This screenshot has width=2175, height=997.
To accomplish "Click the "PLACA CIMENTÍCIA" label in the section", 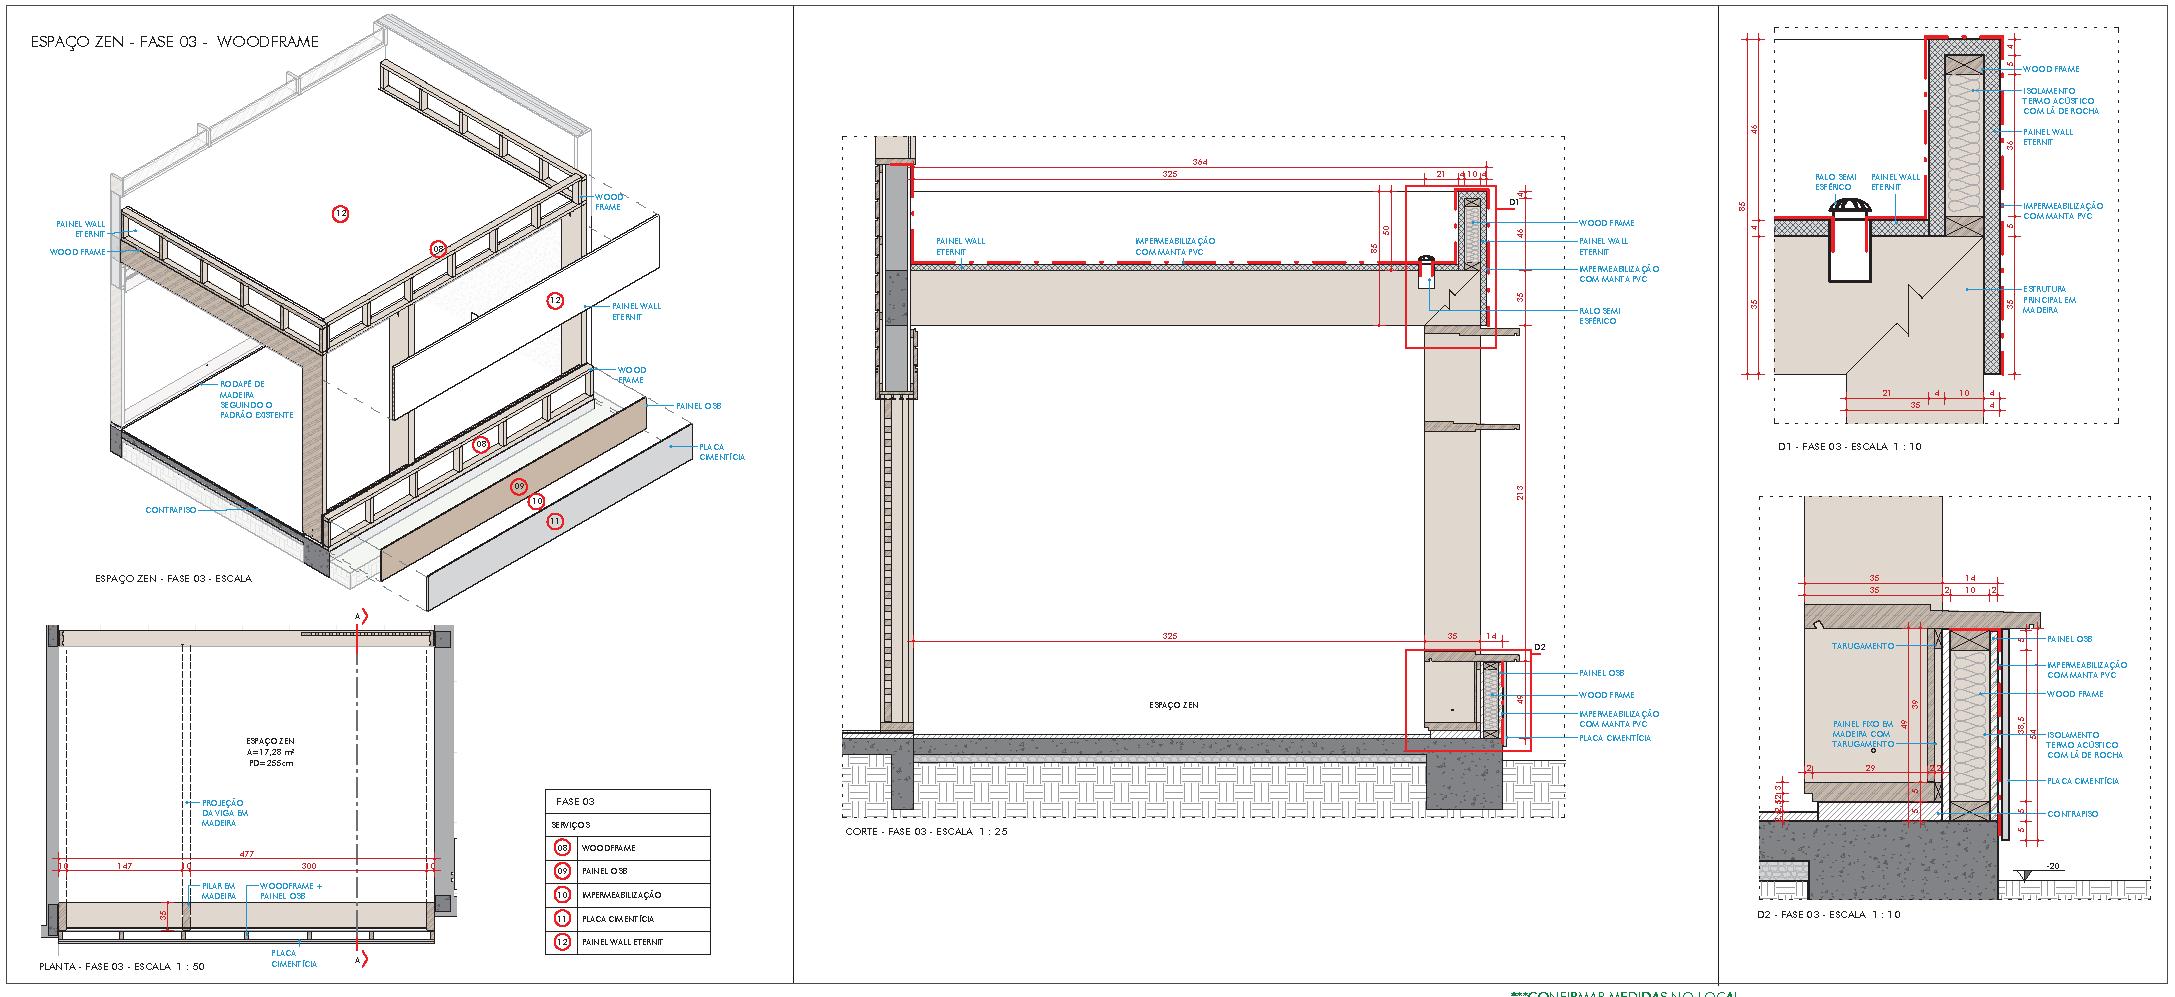I will (x=1615, y=738).
